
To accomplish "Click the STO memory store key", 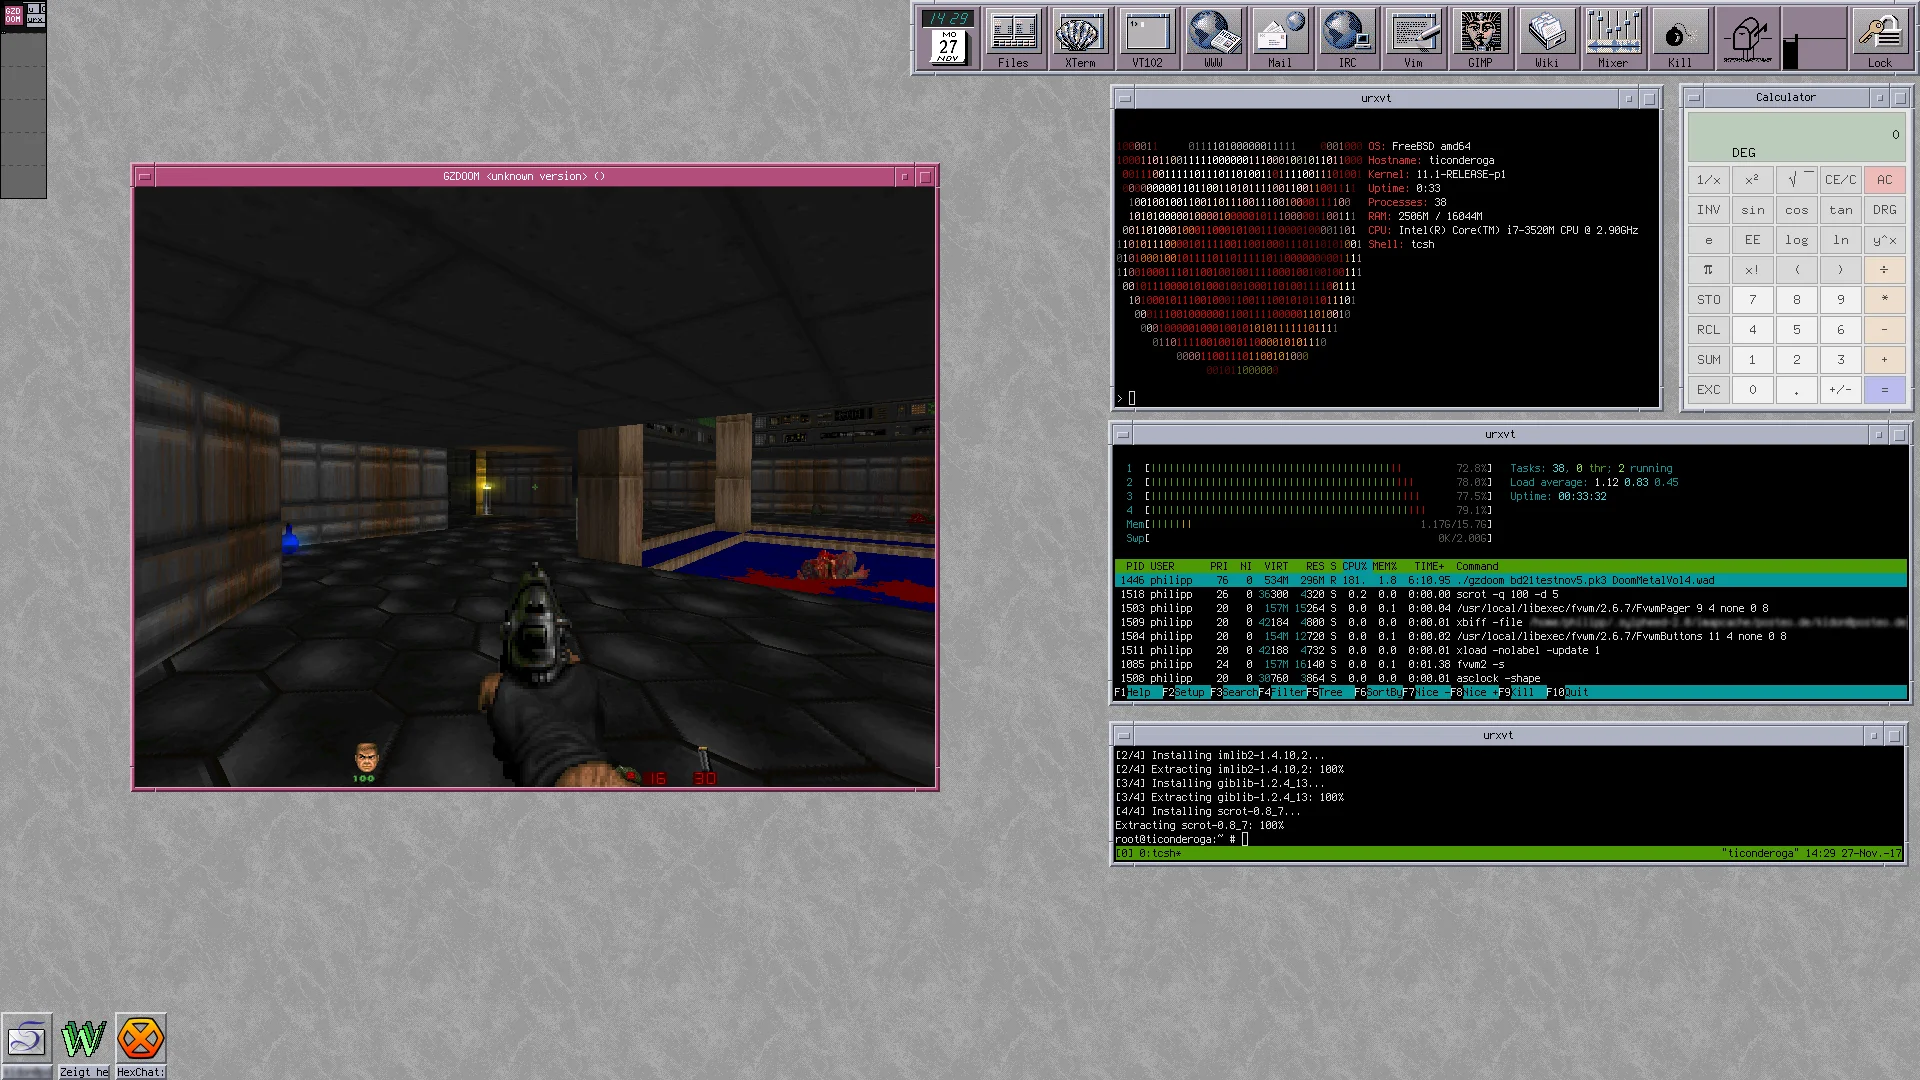I will 1708,300.
